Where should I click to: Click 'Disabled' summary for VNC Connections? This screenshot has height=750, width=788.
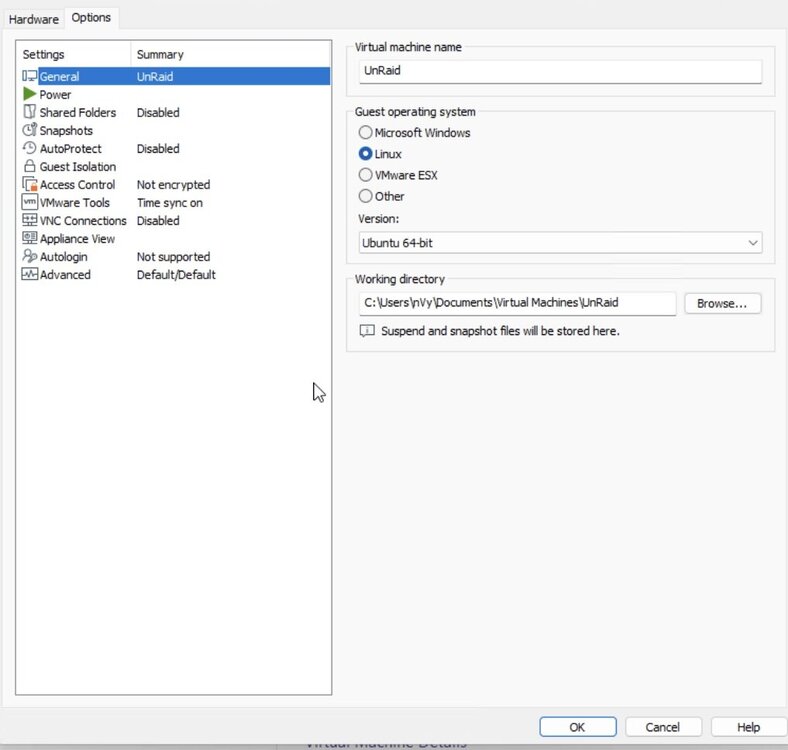pyautogui.click(x=158, y=220)
